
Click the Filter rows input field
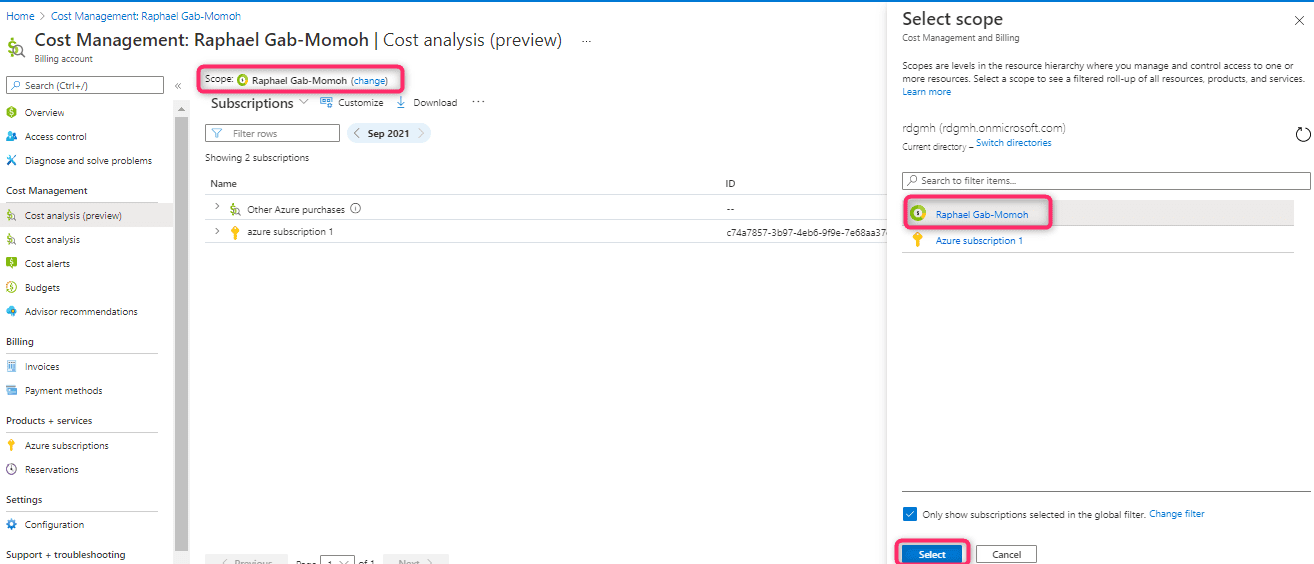point(273,133)
